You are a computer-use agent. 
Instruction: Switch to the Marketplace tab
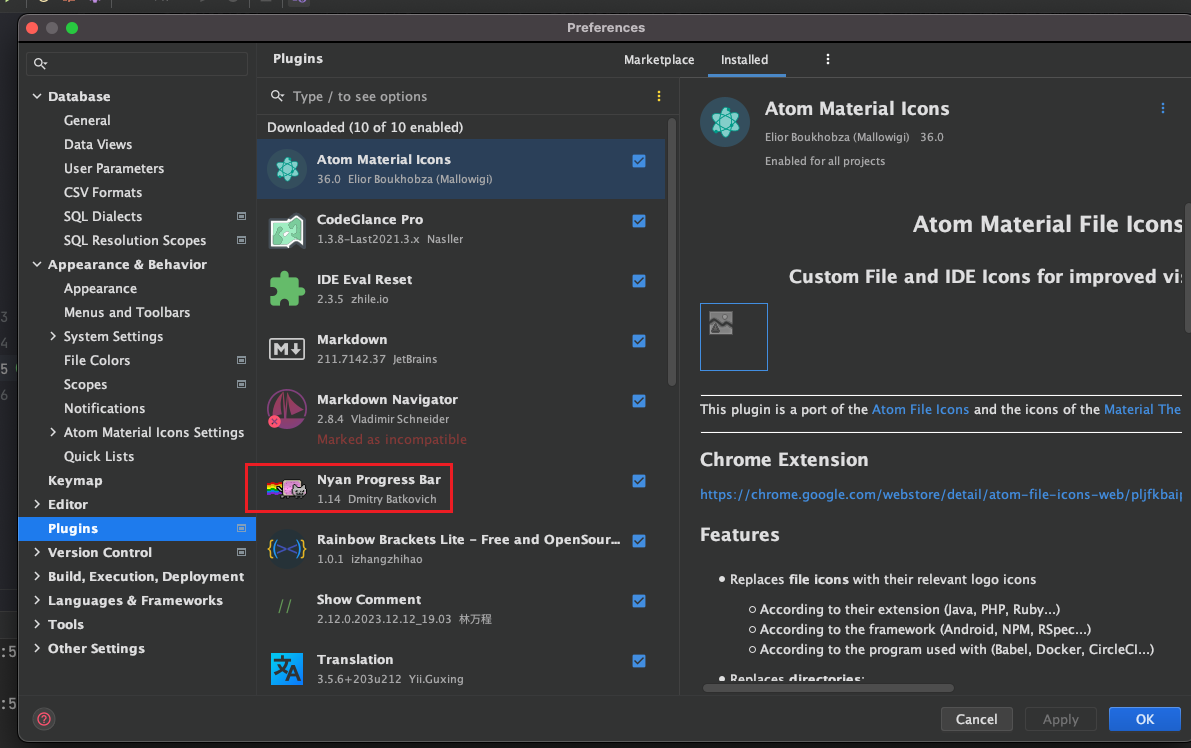[659, 59]
